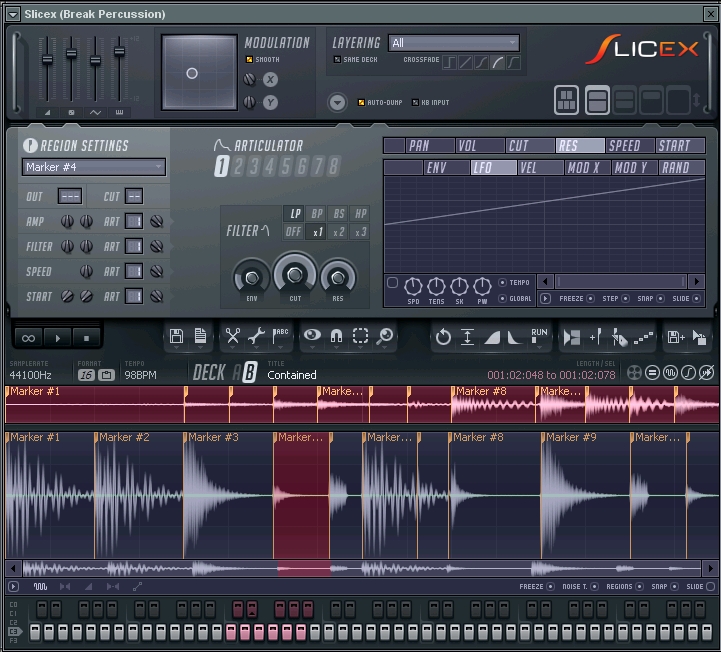
Task: Click the scissors slicing tool icon
Action: coord(233,337)
